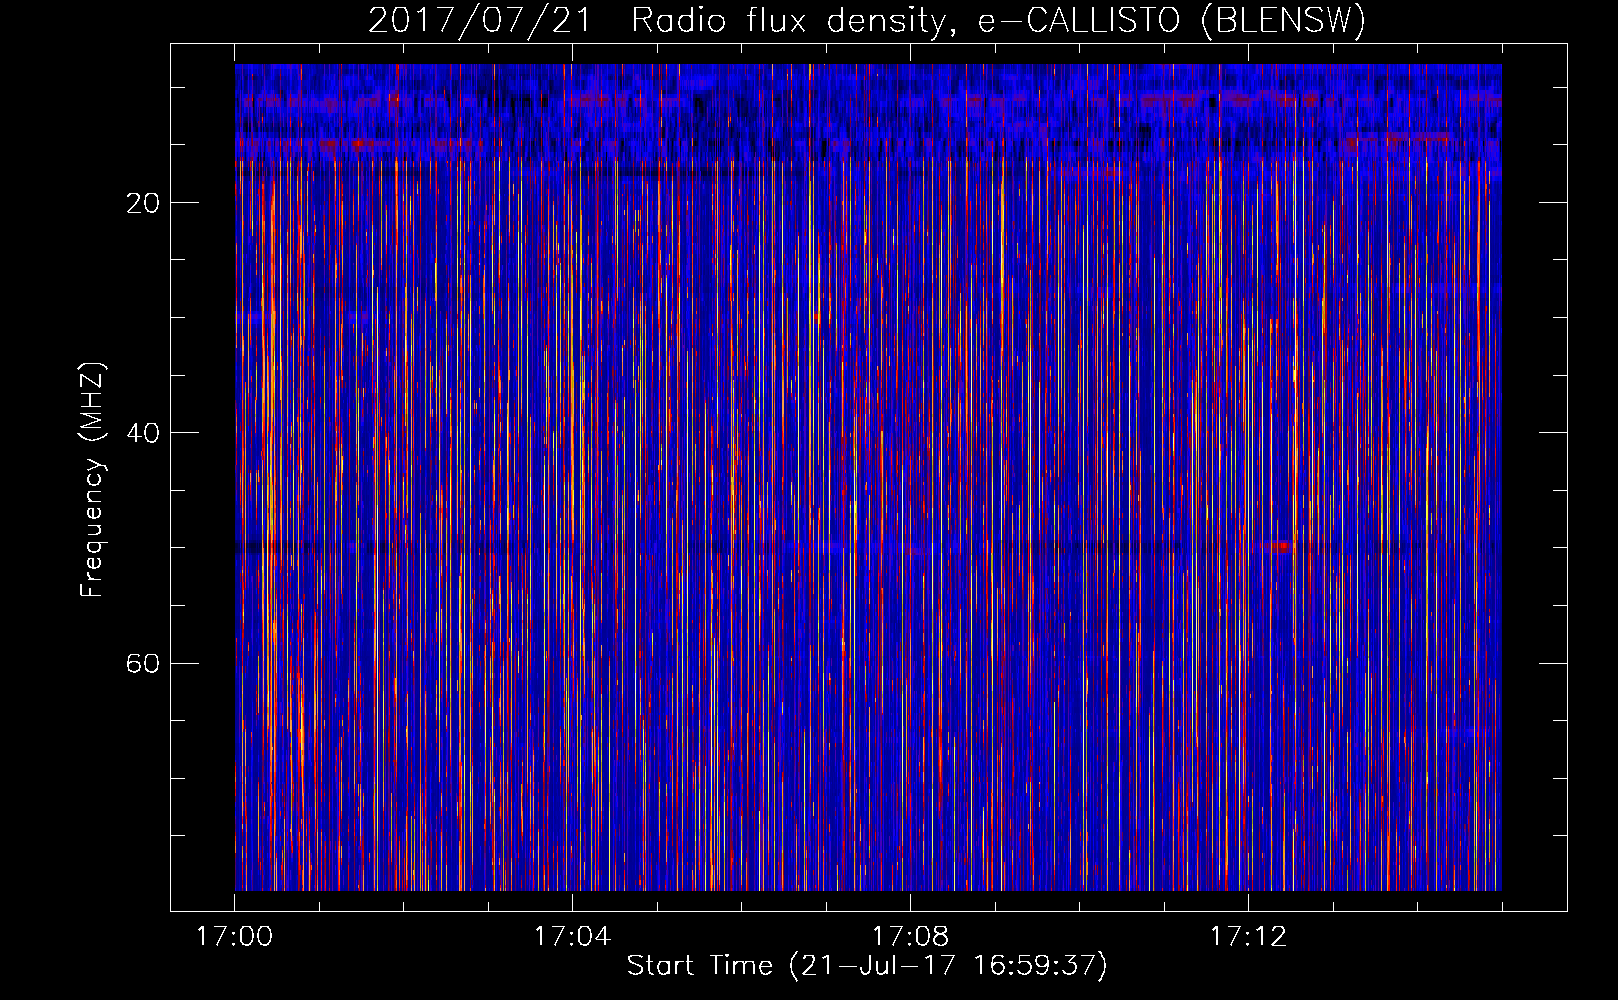Screen dimensions: 1618x1000
Task: Select the 'Frequency (MHZ)' y-axis label
Action: (x=92, y=480)
